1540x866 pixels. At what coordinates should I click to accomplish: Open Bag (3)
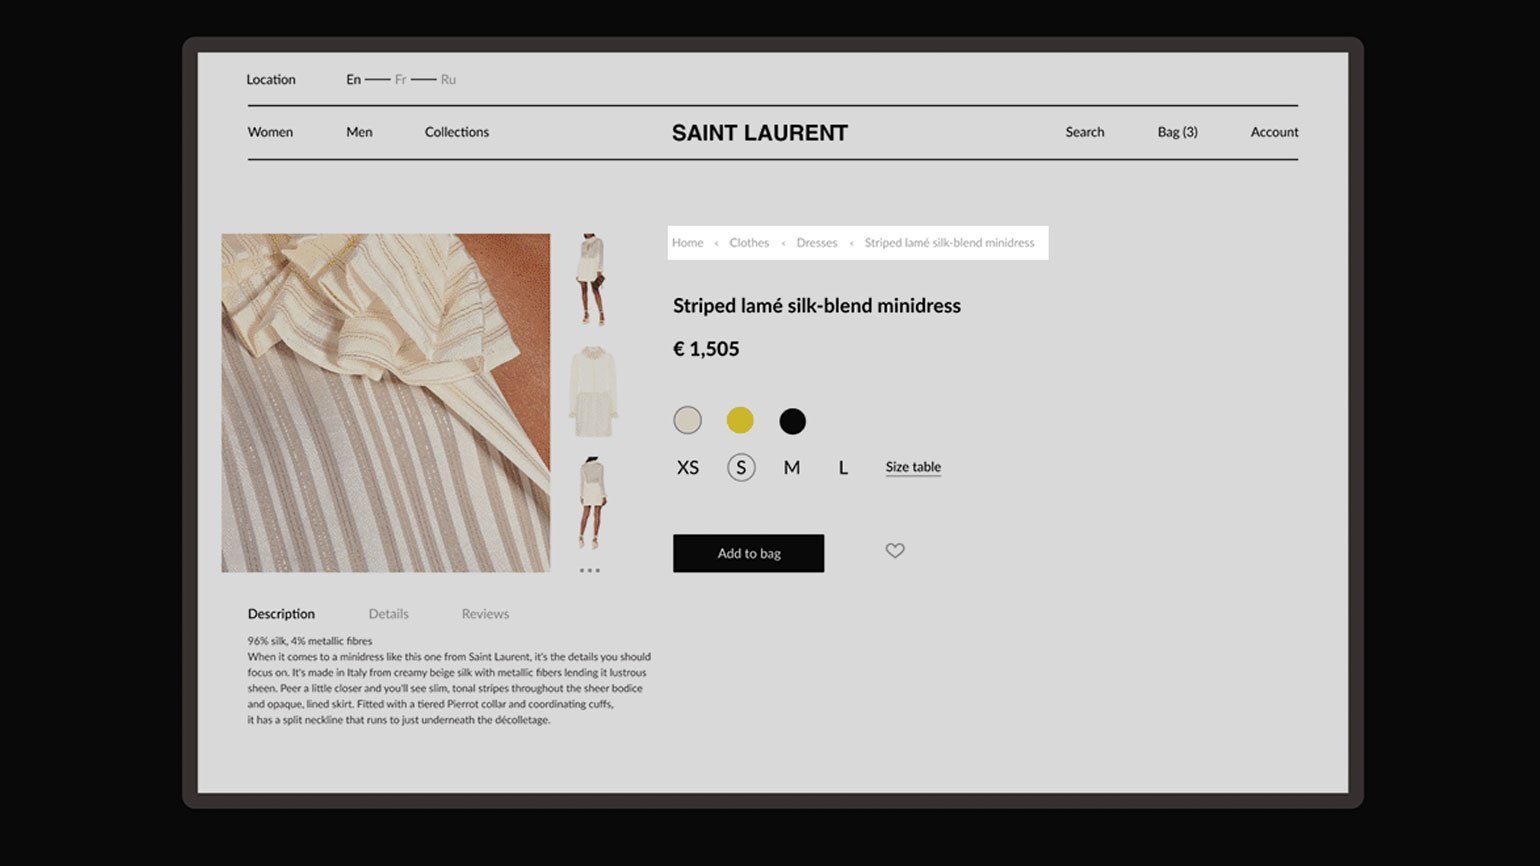point(1178,132)
